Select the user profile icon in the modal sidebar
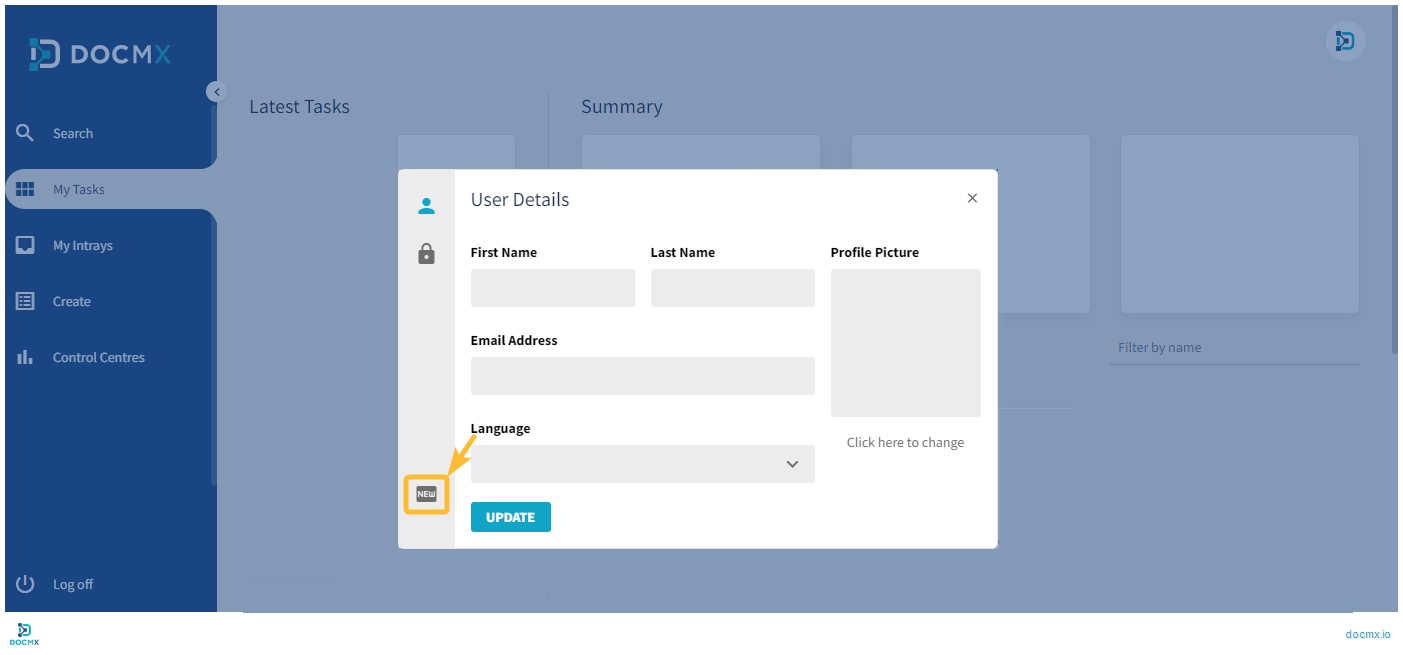The image size is (1403, 655). (427, 205)
